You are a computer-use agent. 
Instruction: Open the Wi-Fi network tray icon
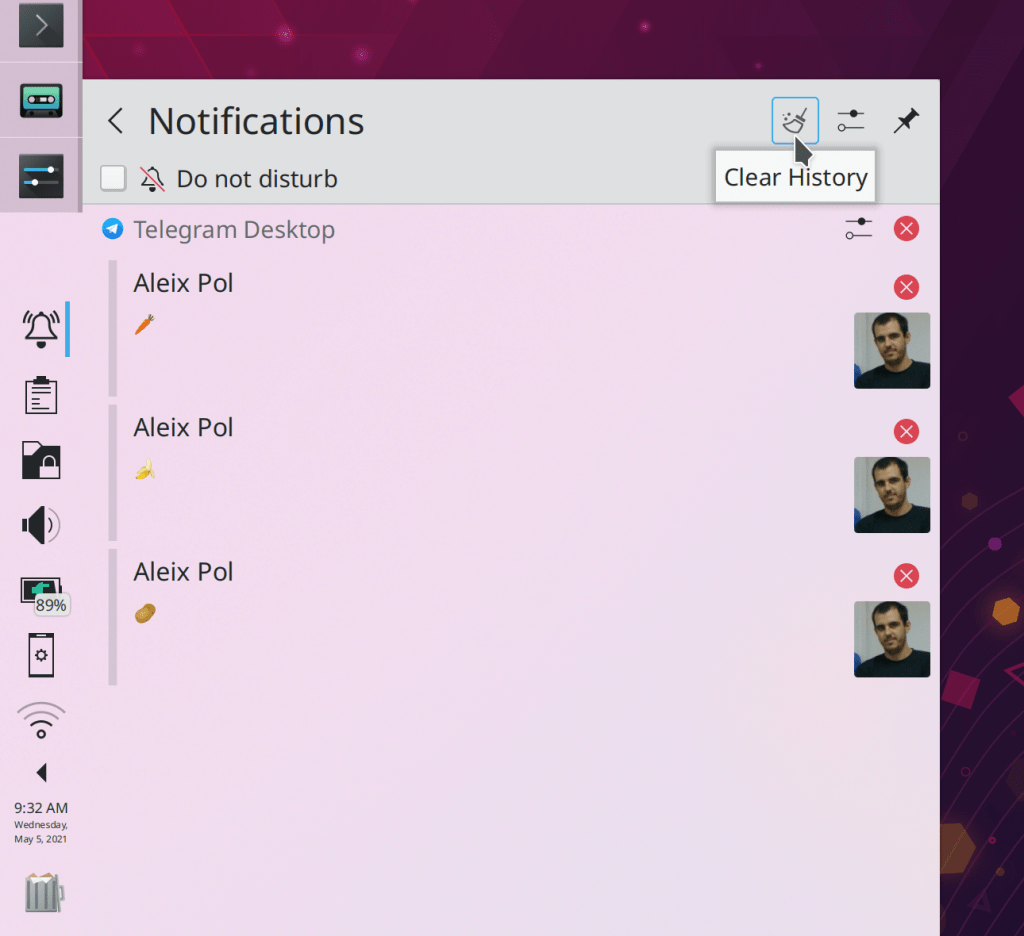pyautogui.click(x=41, y=720)
